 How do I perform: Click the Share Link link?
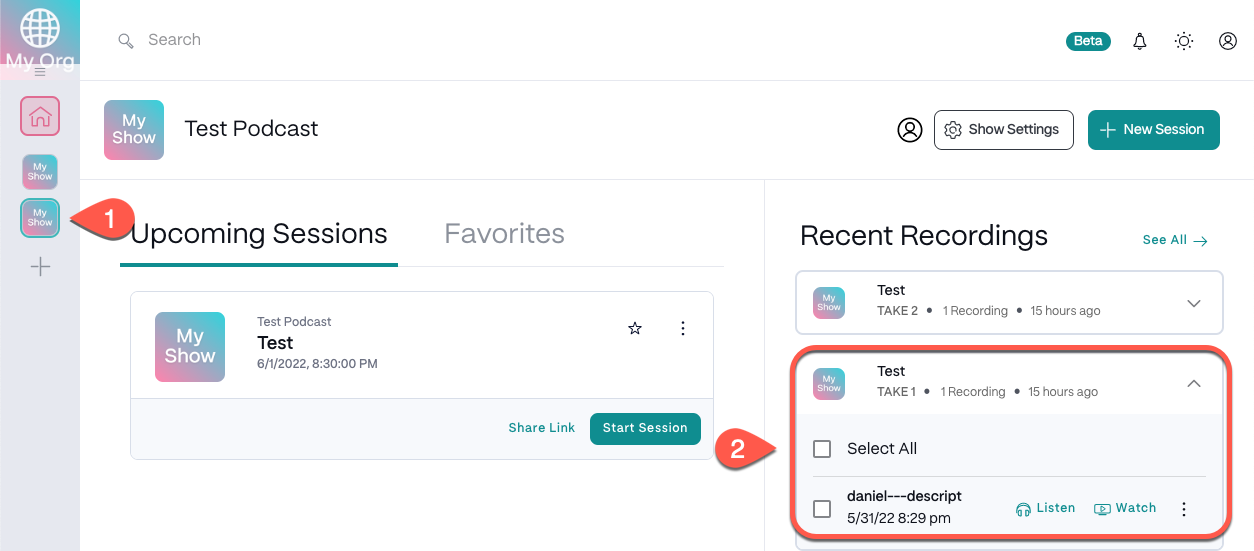541,428
